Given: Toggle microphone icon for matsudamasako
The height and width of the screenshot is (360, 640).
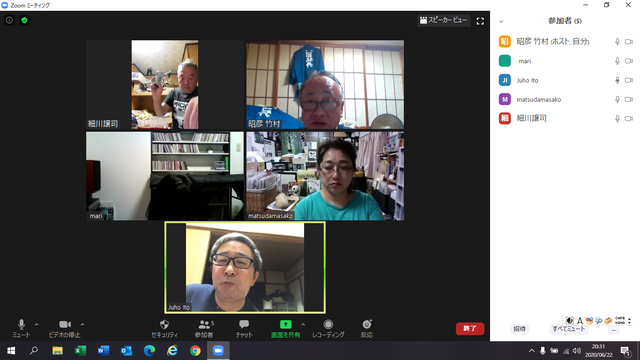Looking at the screenshot, I should coord(617,99).
